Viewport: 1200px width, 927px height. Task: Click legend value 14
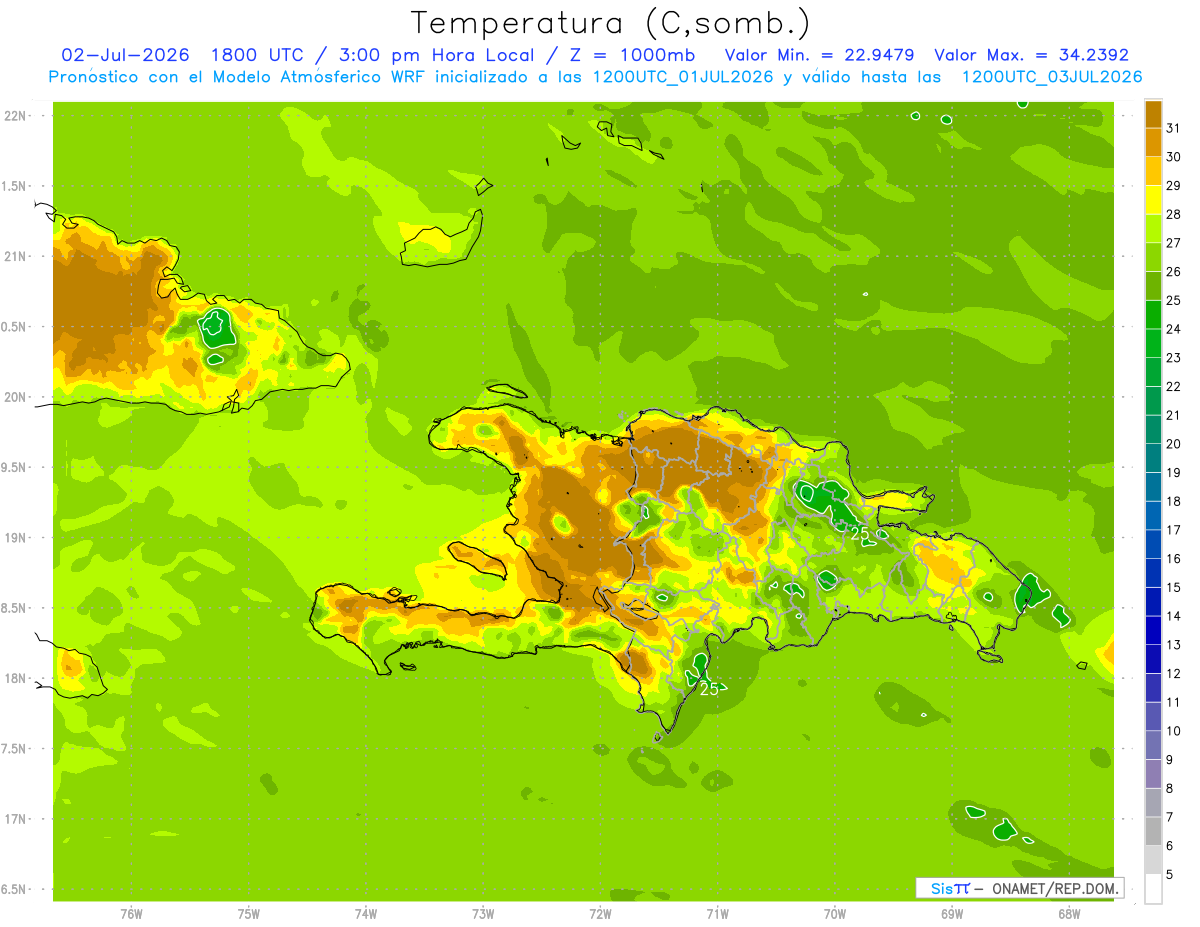[1174, 616]
